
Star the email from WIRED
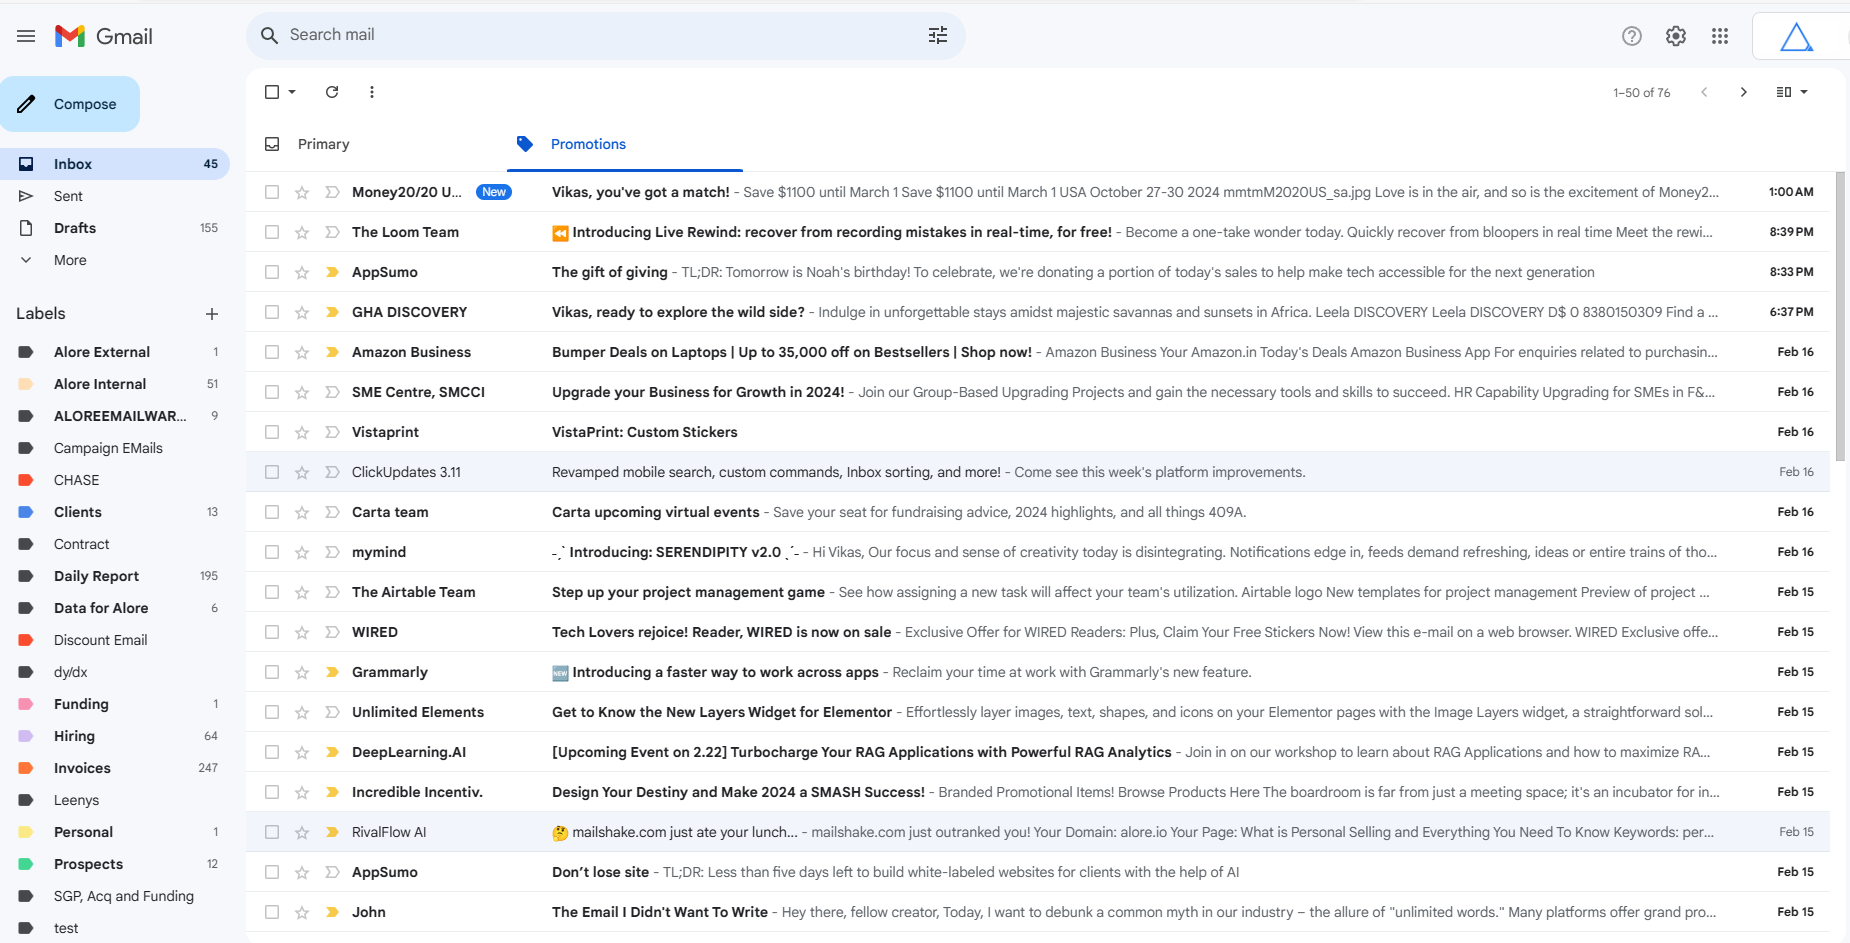tap(301, 632)
